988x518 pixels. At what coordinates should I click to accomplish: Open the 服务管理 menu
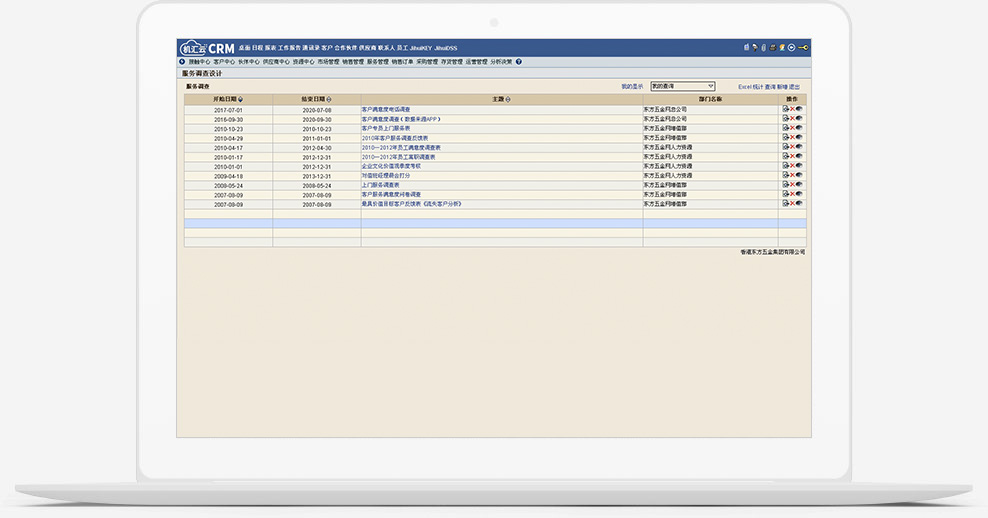click(377, 61)
